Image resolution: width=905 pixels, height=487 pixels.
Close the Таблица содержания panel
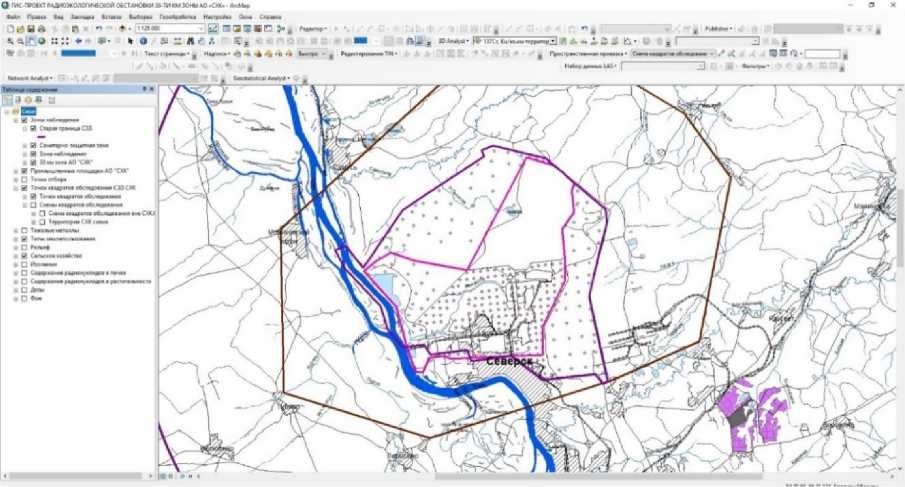click(152, 89)
